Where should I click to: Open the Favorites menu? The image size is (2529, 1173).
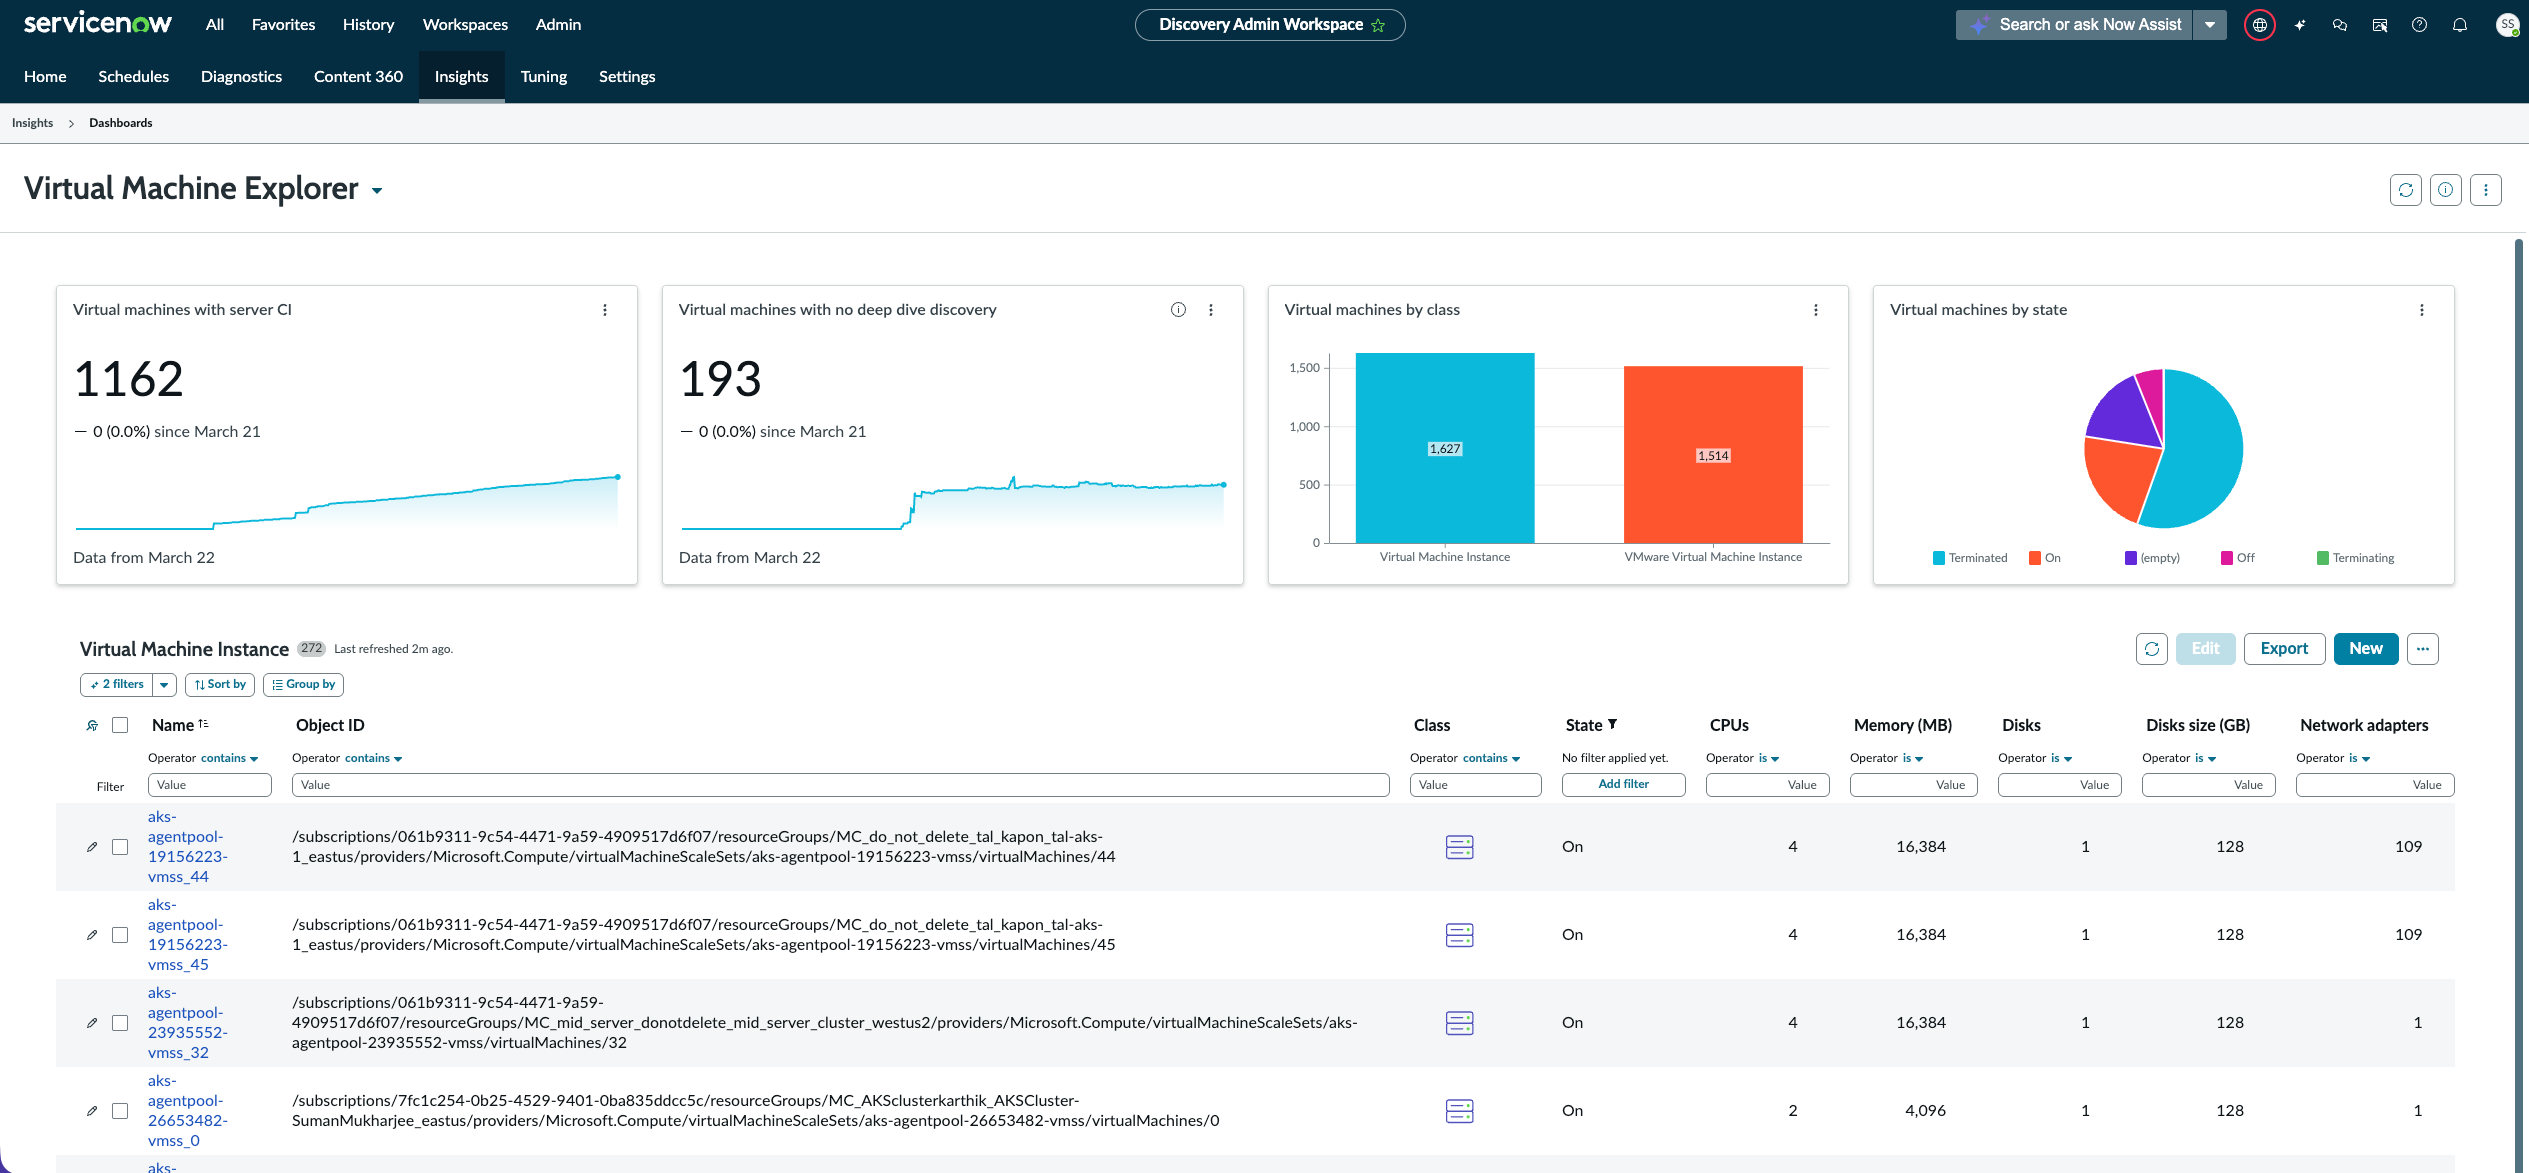(283, 25)
